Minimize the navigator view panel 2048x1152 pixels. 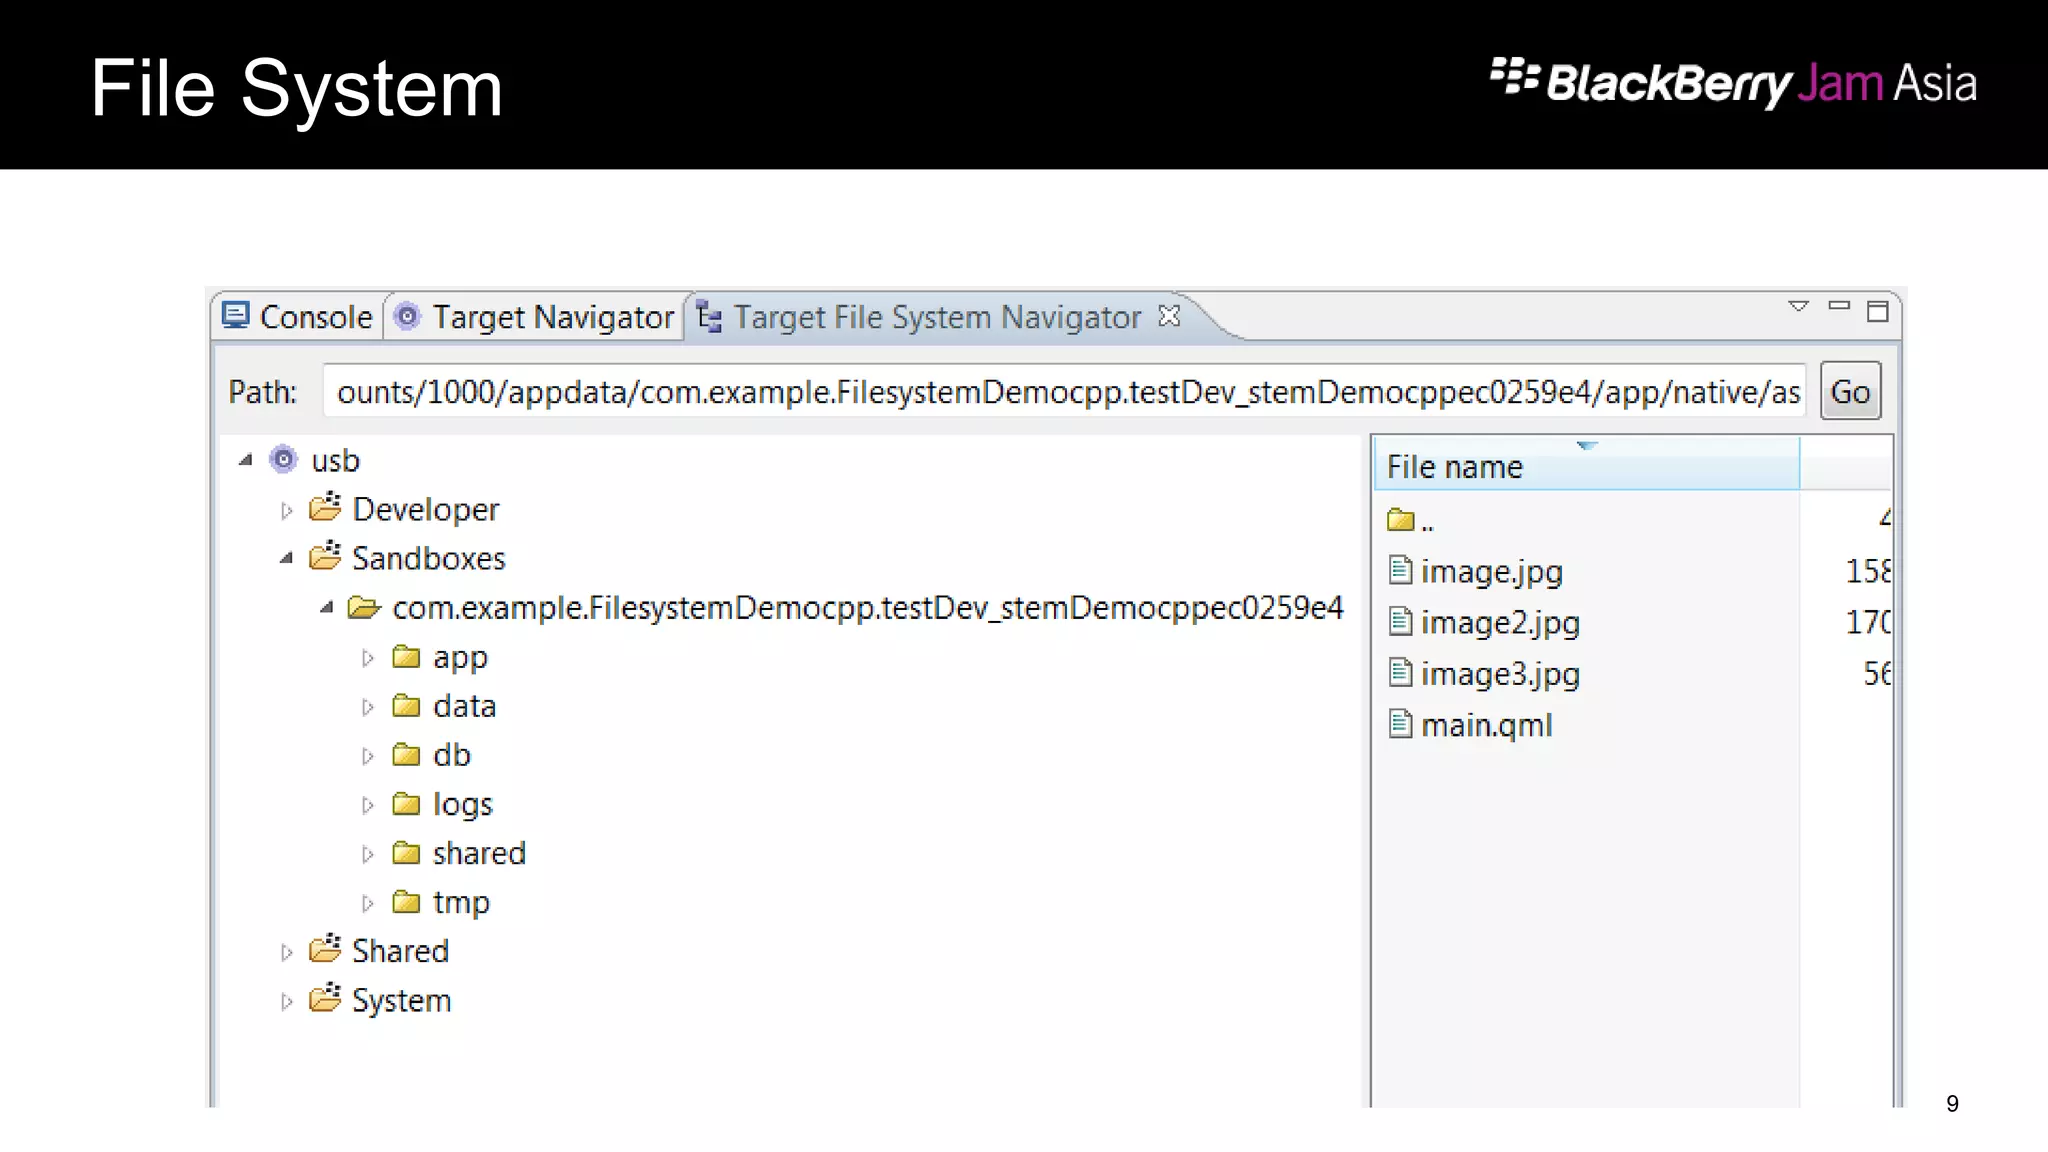1838,306
